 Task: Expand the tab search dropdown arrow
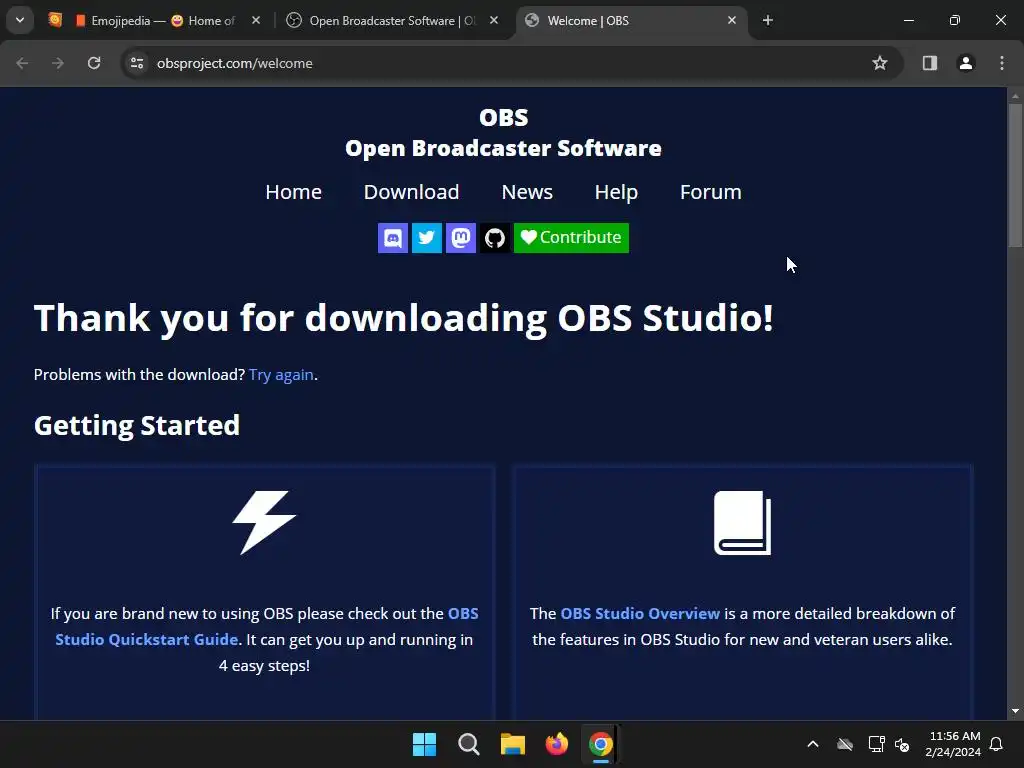[20, 20]
